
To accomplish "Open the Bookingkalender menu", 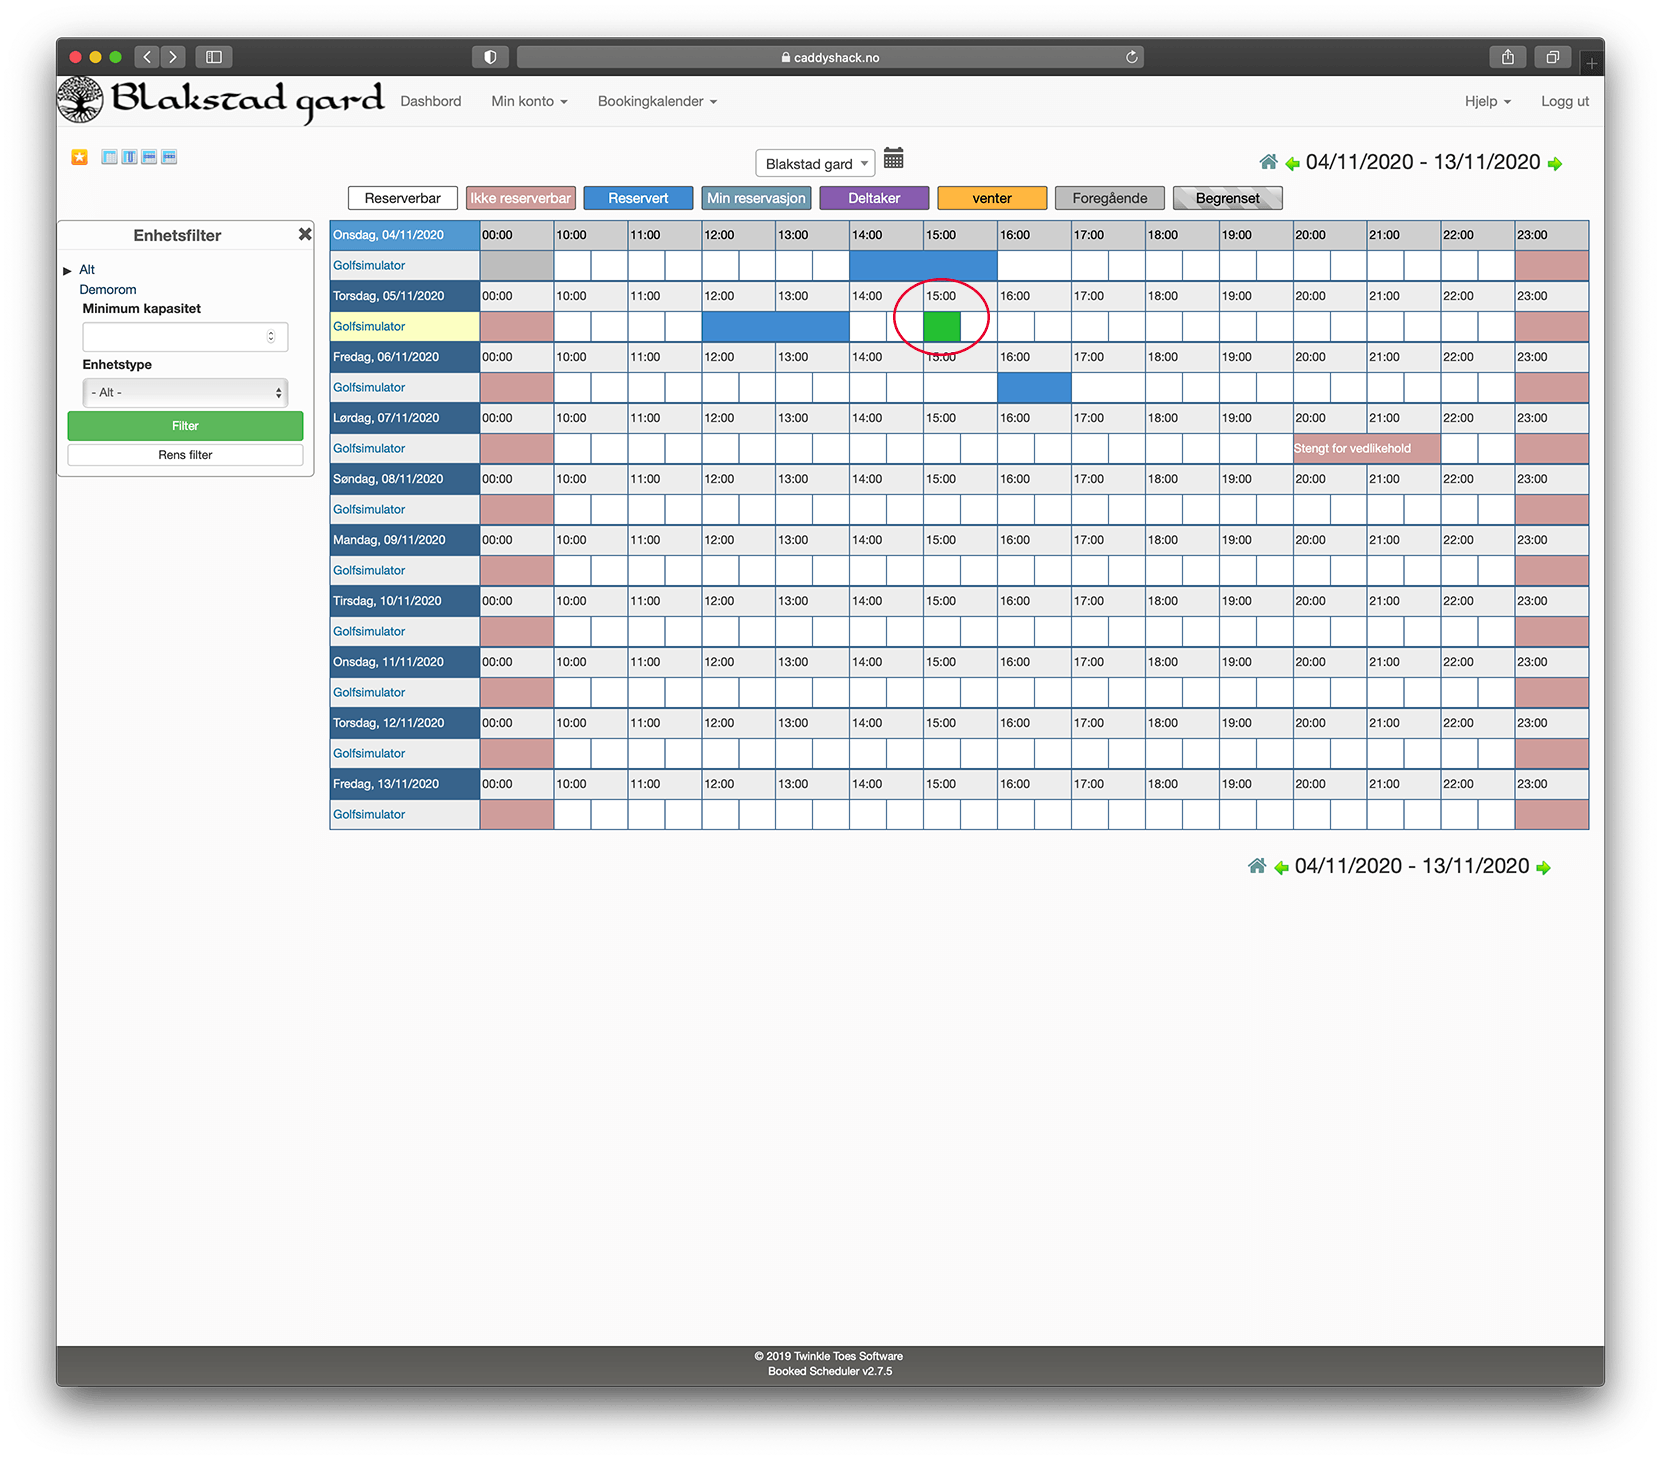I will click(657, 101).
